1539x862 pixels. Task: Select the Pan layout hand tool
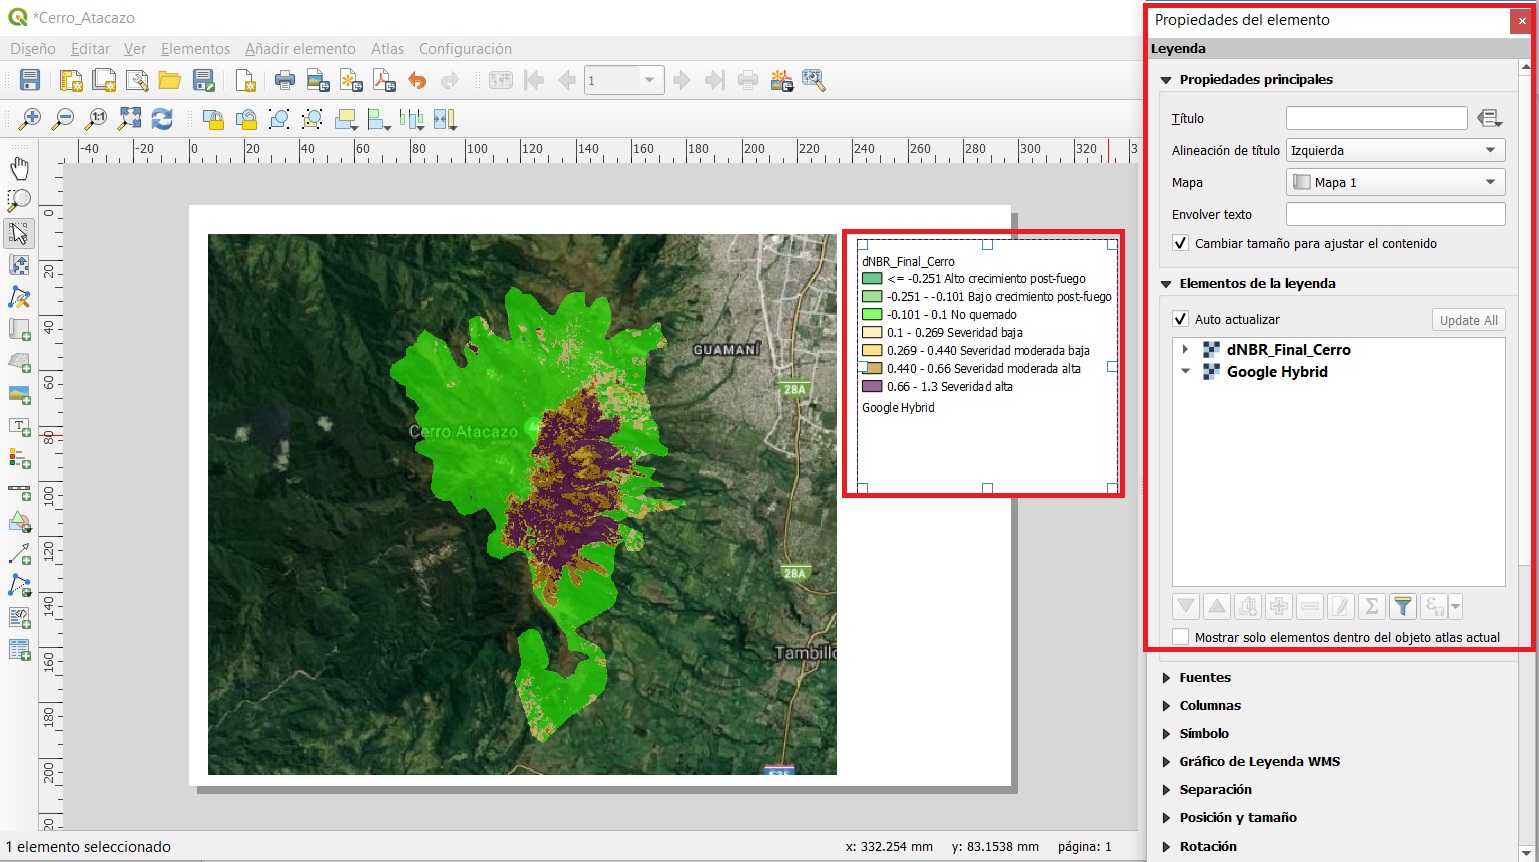pyautogui.click(x=19, y=168)
